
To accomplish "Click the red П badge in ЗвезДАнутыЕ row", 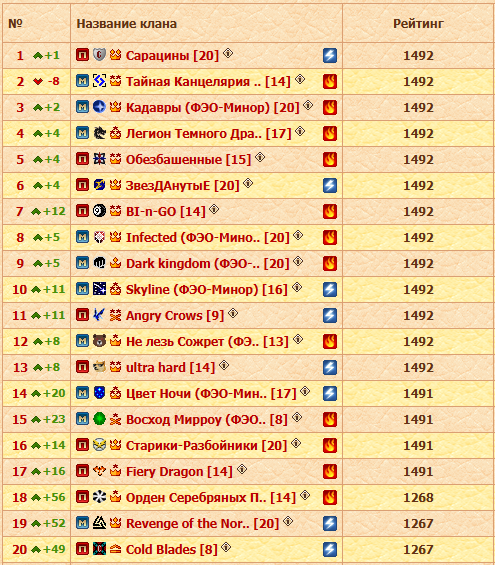I will coord(82,184).
